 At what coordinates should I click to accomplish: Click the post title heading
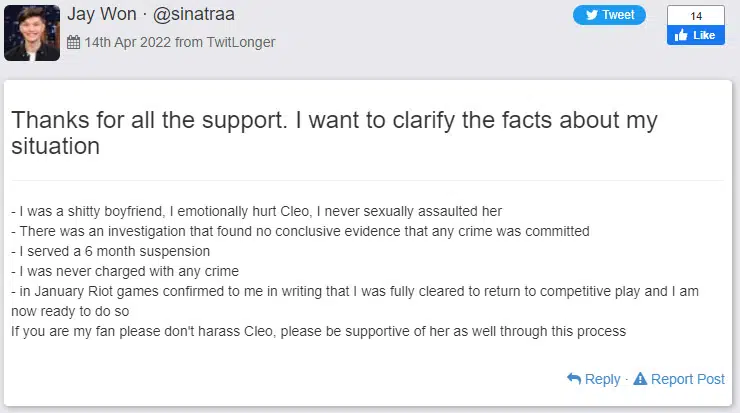tap(334, 133)
